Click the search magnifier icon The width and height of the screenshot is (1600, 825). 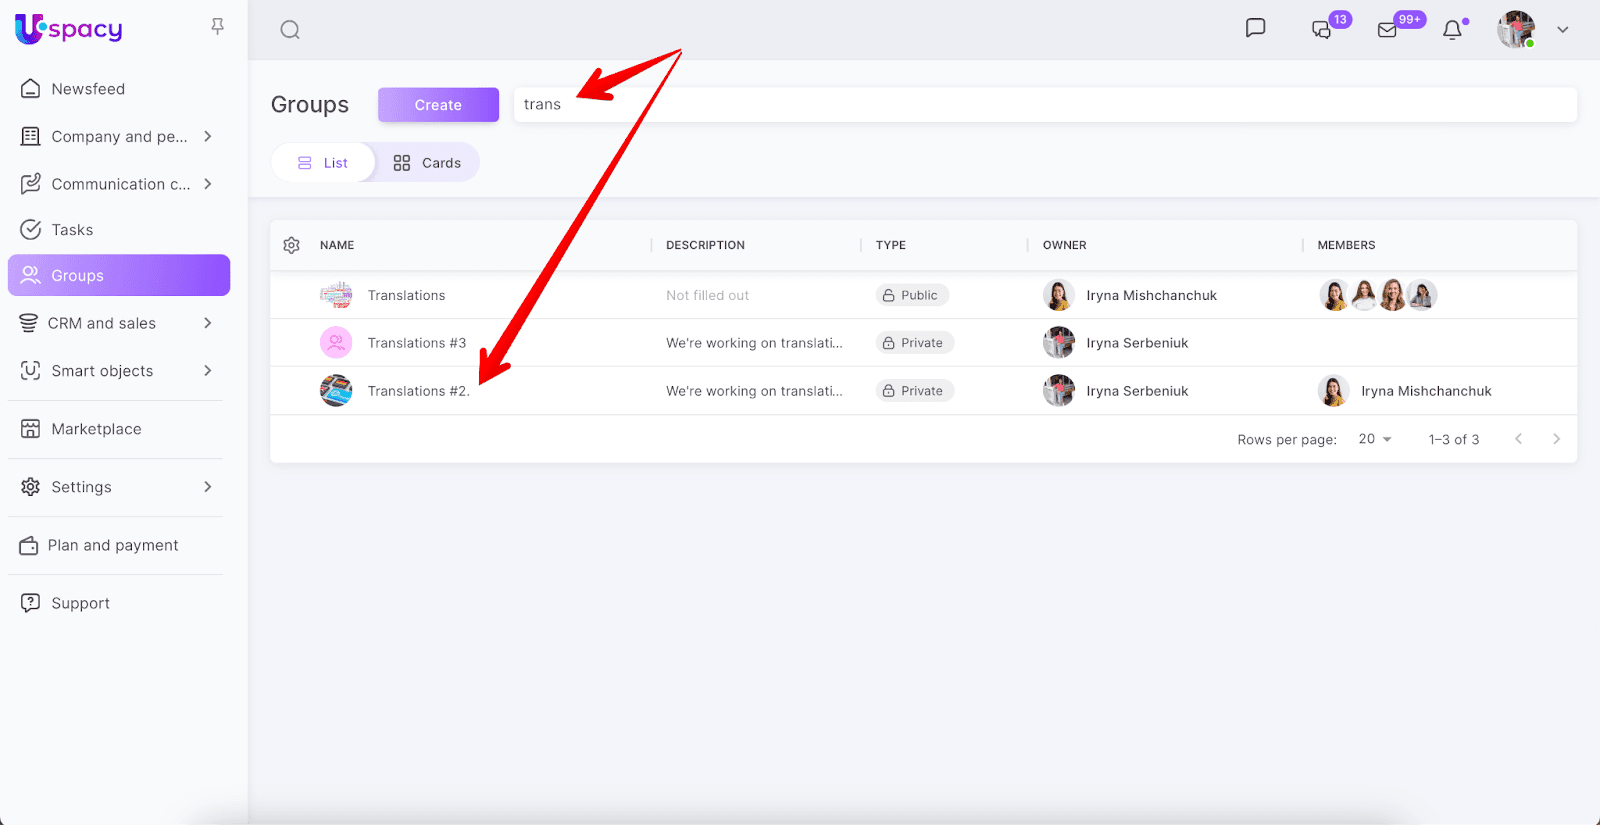click(x=290, y=30)
